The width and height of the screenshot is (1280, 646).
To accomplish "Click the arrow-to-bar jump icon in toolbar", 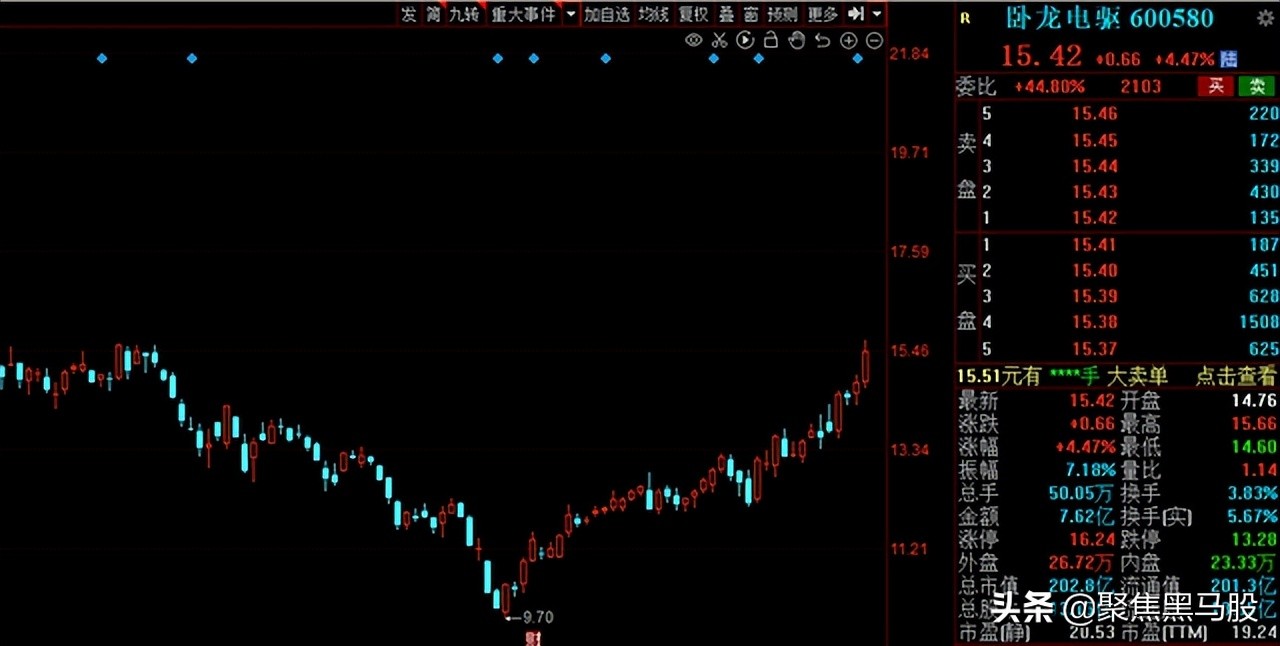I will 855,14.
